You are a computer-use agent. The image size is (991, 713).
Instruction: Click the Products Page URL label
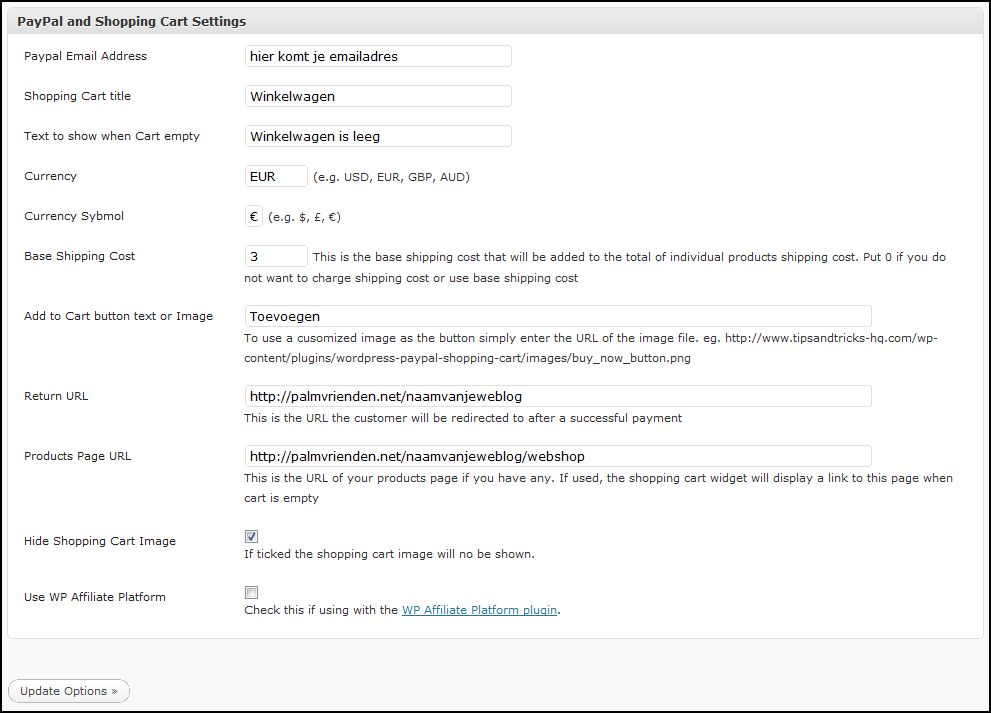click(x=78, y=456)
